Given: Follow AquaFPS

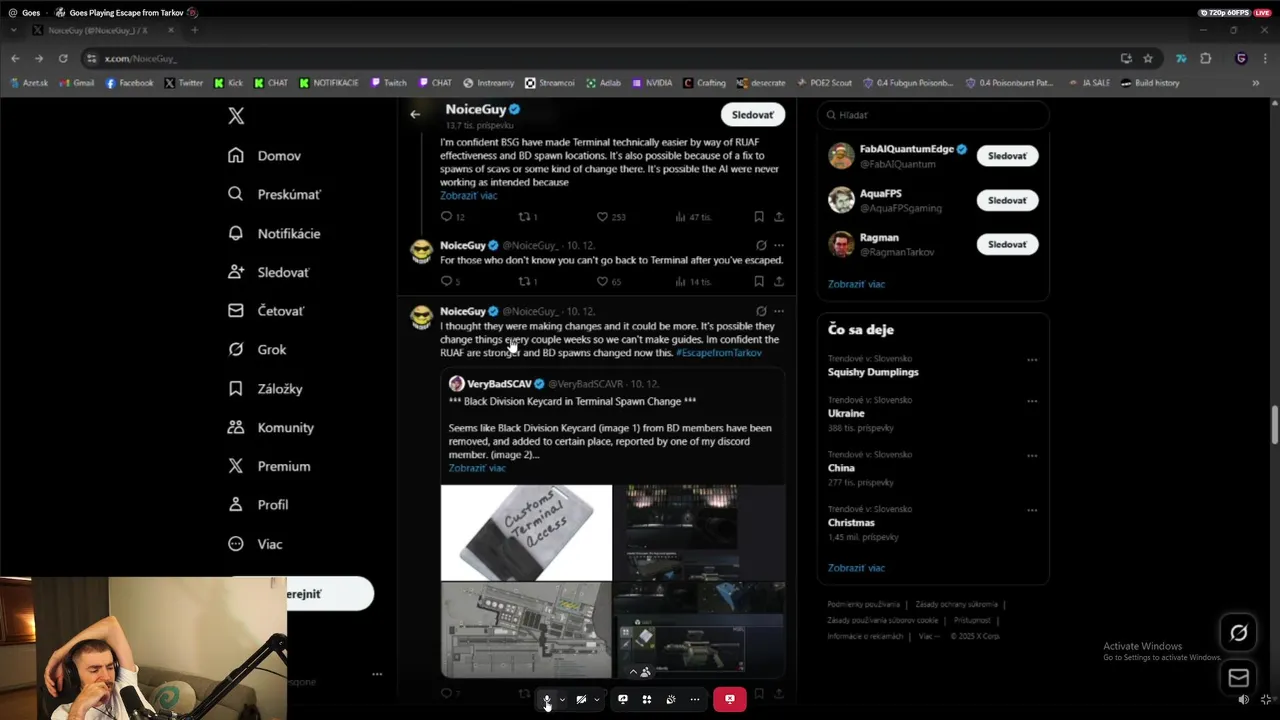Looking at the screenshot, I should pyautogui.click(x=1007, y=200).
